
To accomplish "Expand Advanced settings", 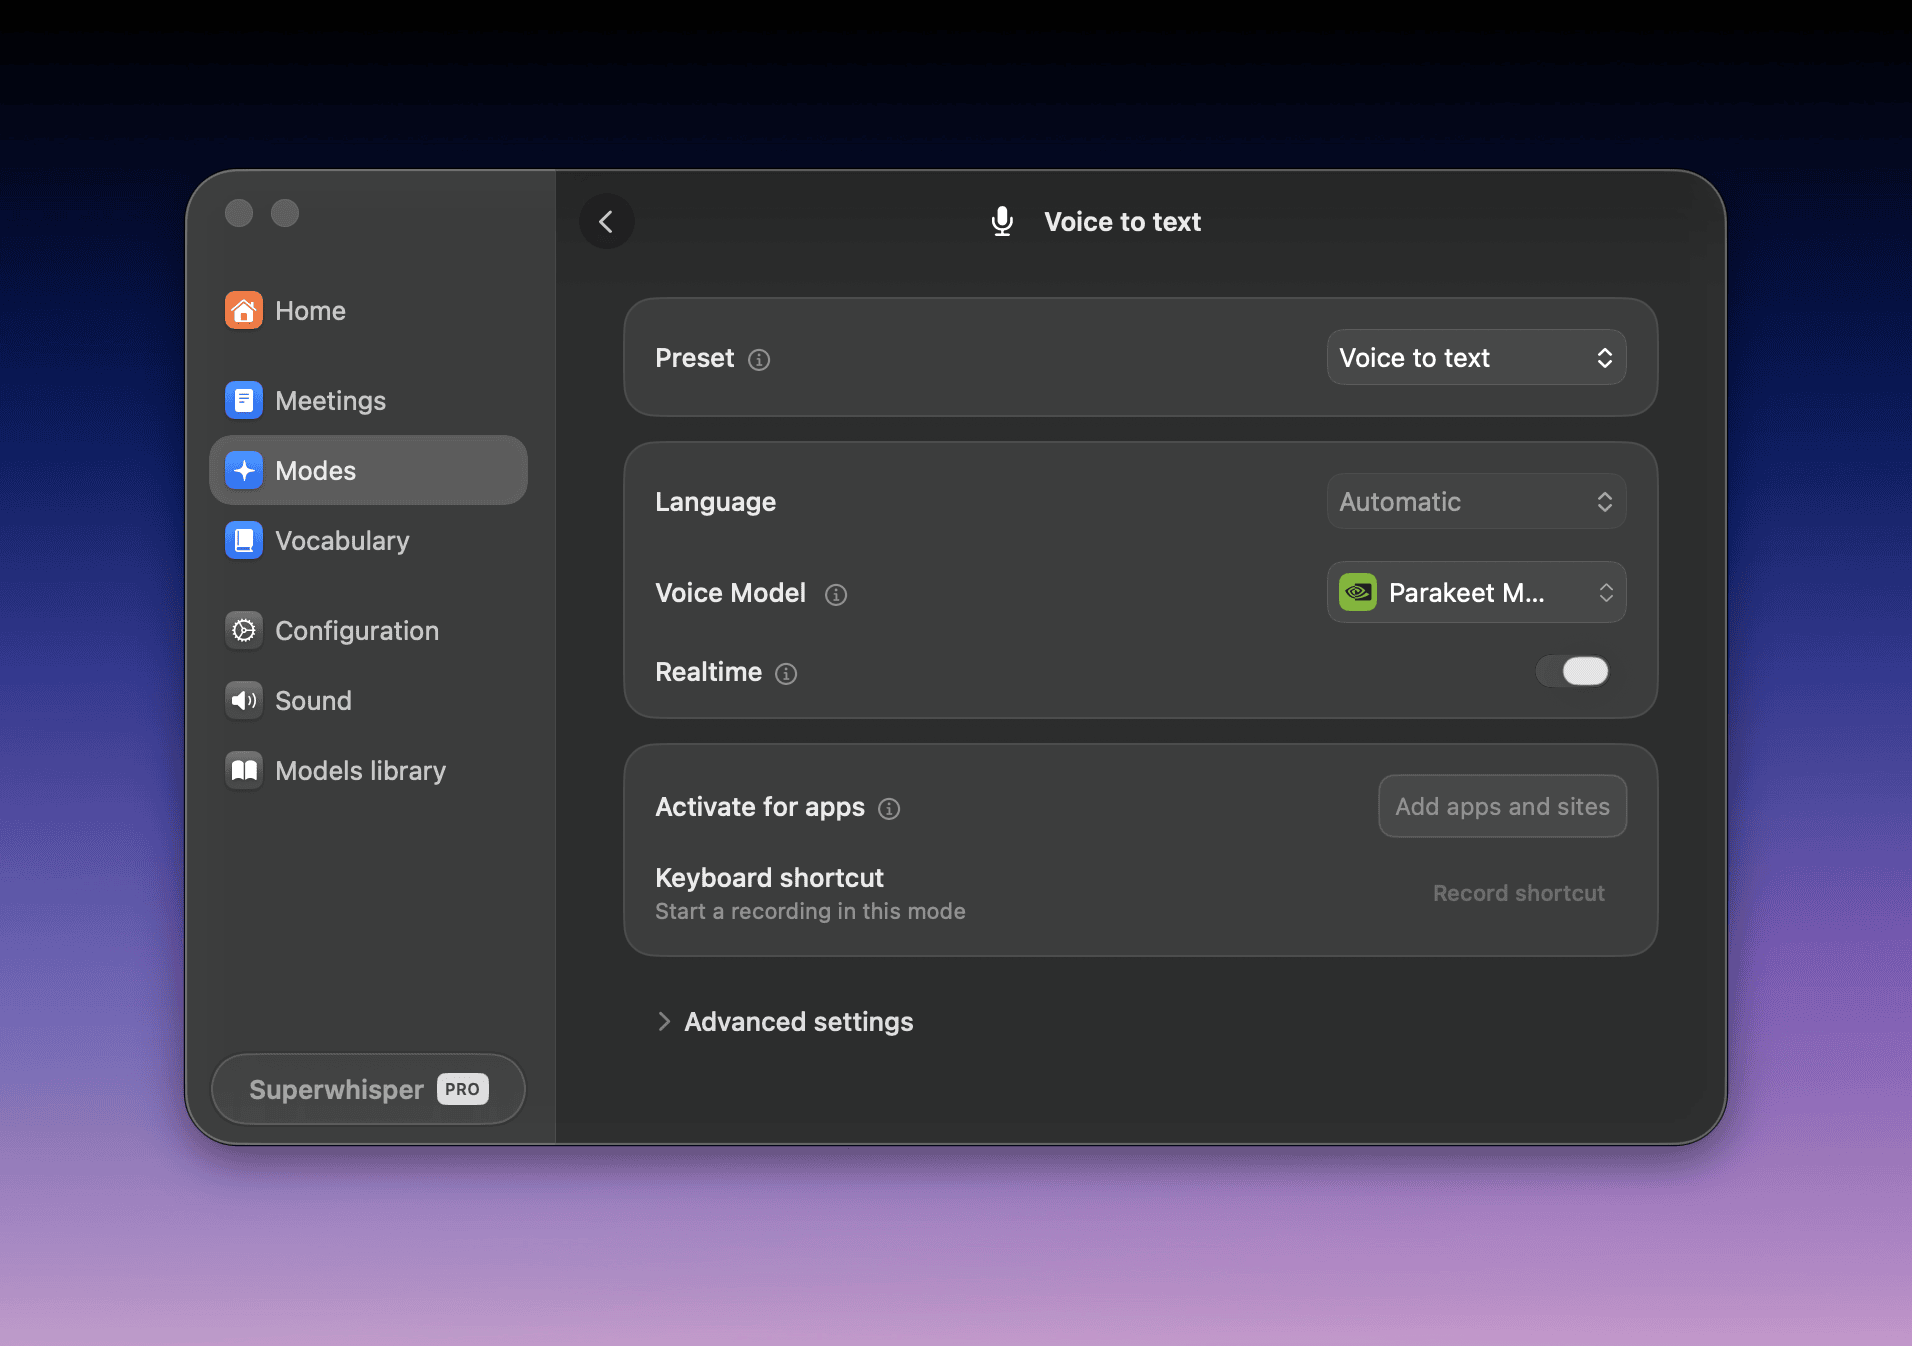I will click(x=785, y=1022).
